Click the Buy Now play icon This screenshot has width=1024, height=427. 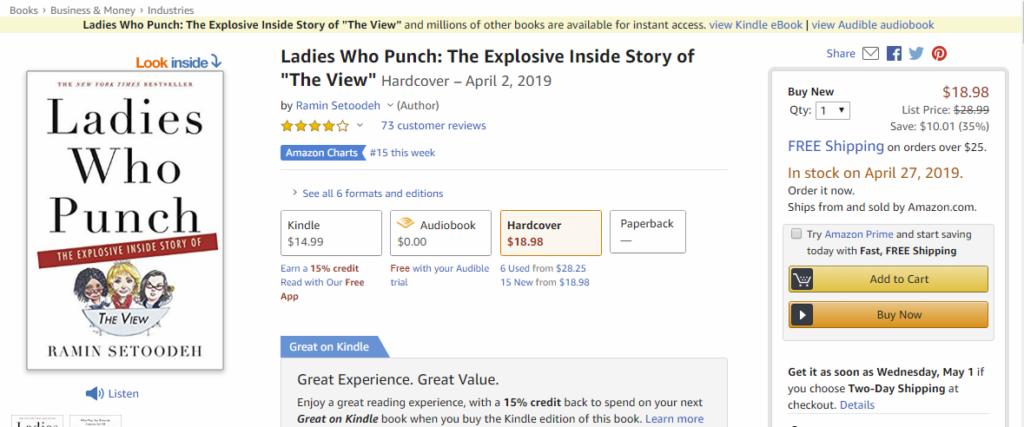click(802, 315)
